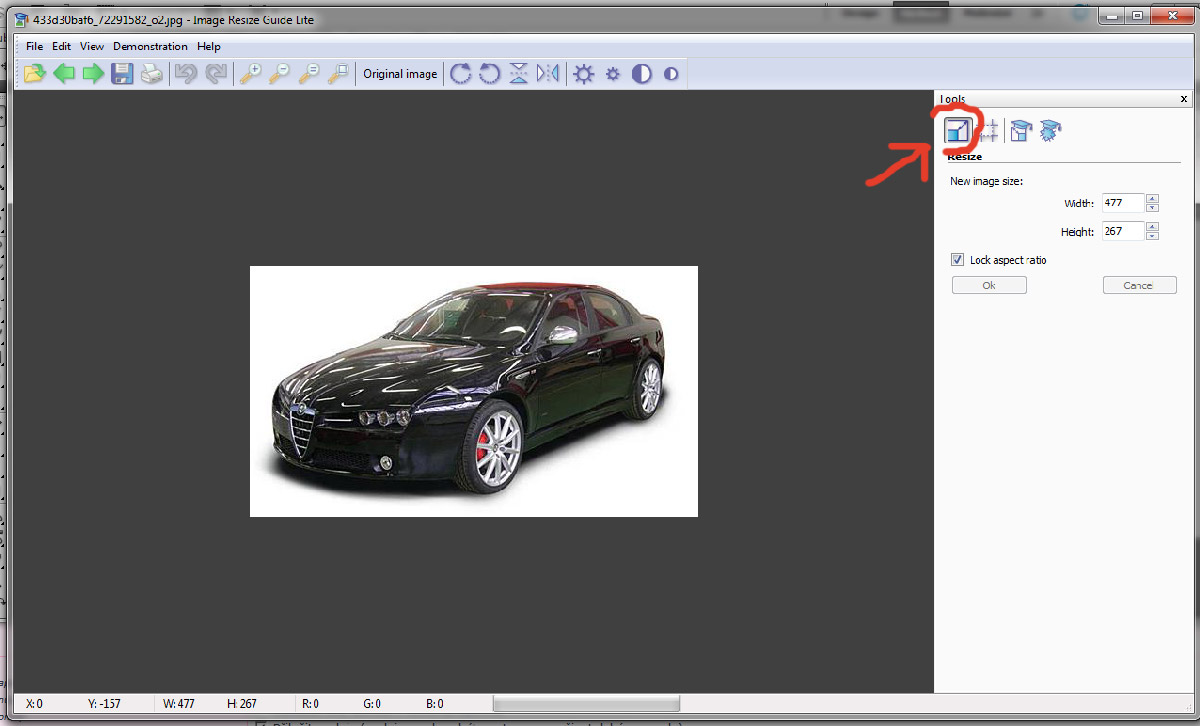
Task: Click the Zoom in magnifier icon
Action: (x=249, y=74)
